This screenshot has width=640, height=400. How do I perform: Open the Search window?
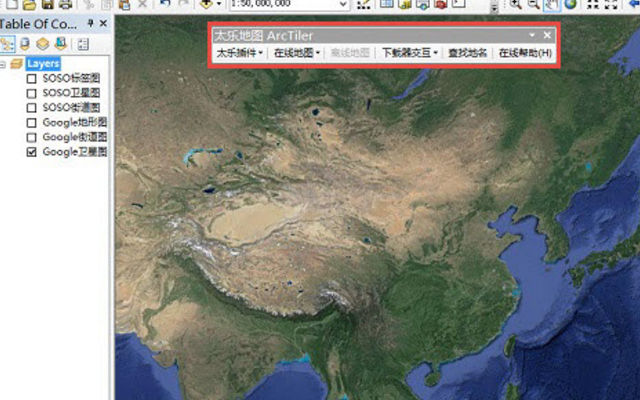(x=423, y=4)
